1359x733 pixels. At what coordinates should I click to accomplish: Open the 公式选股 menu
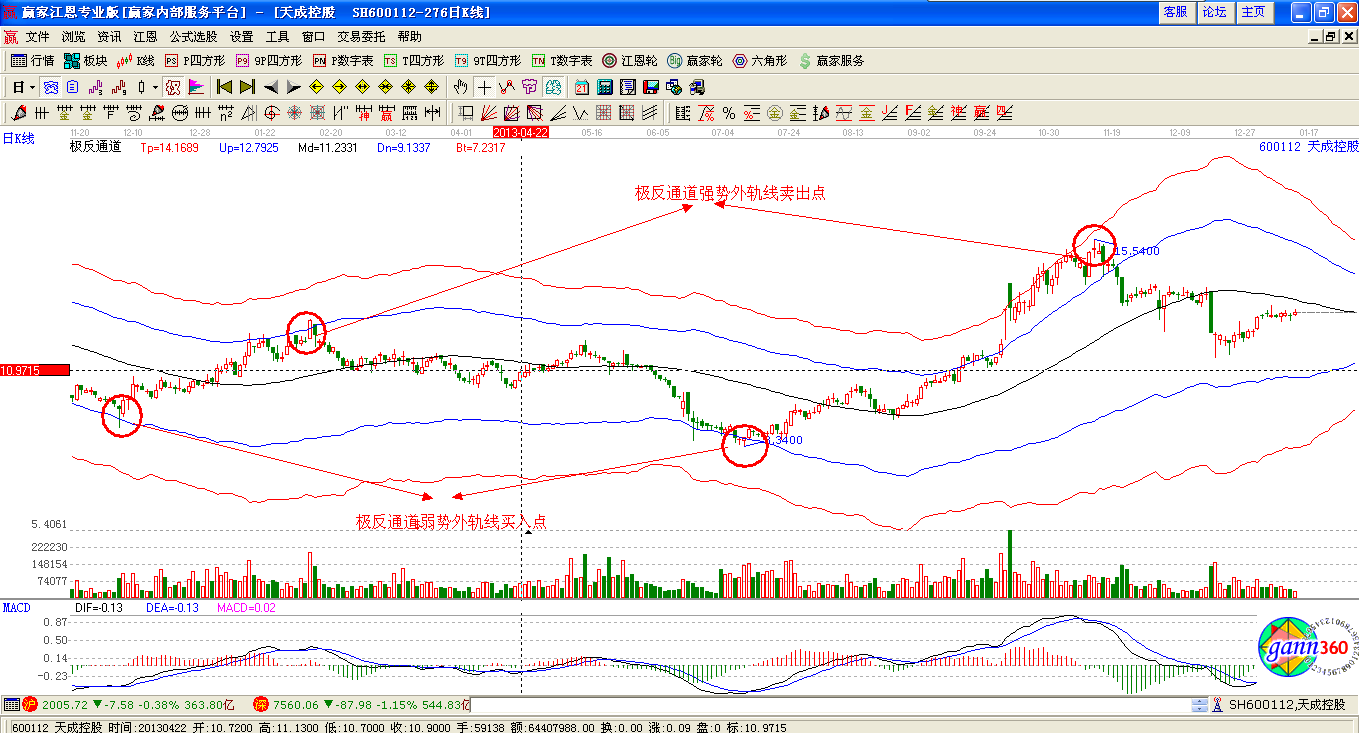click(192, 37)
